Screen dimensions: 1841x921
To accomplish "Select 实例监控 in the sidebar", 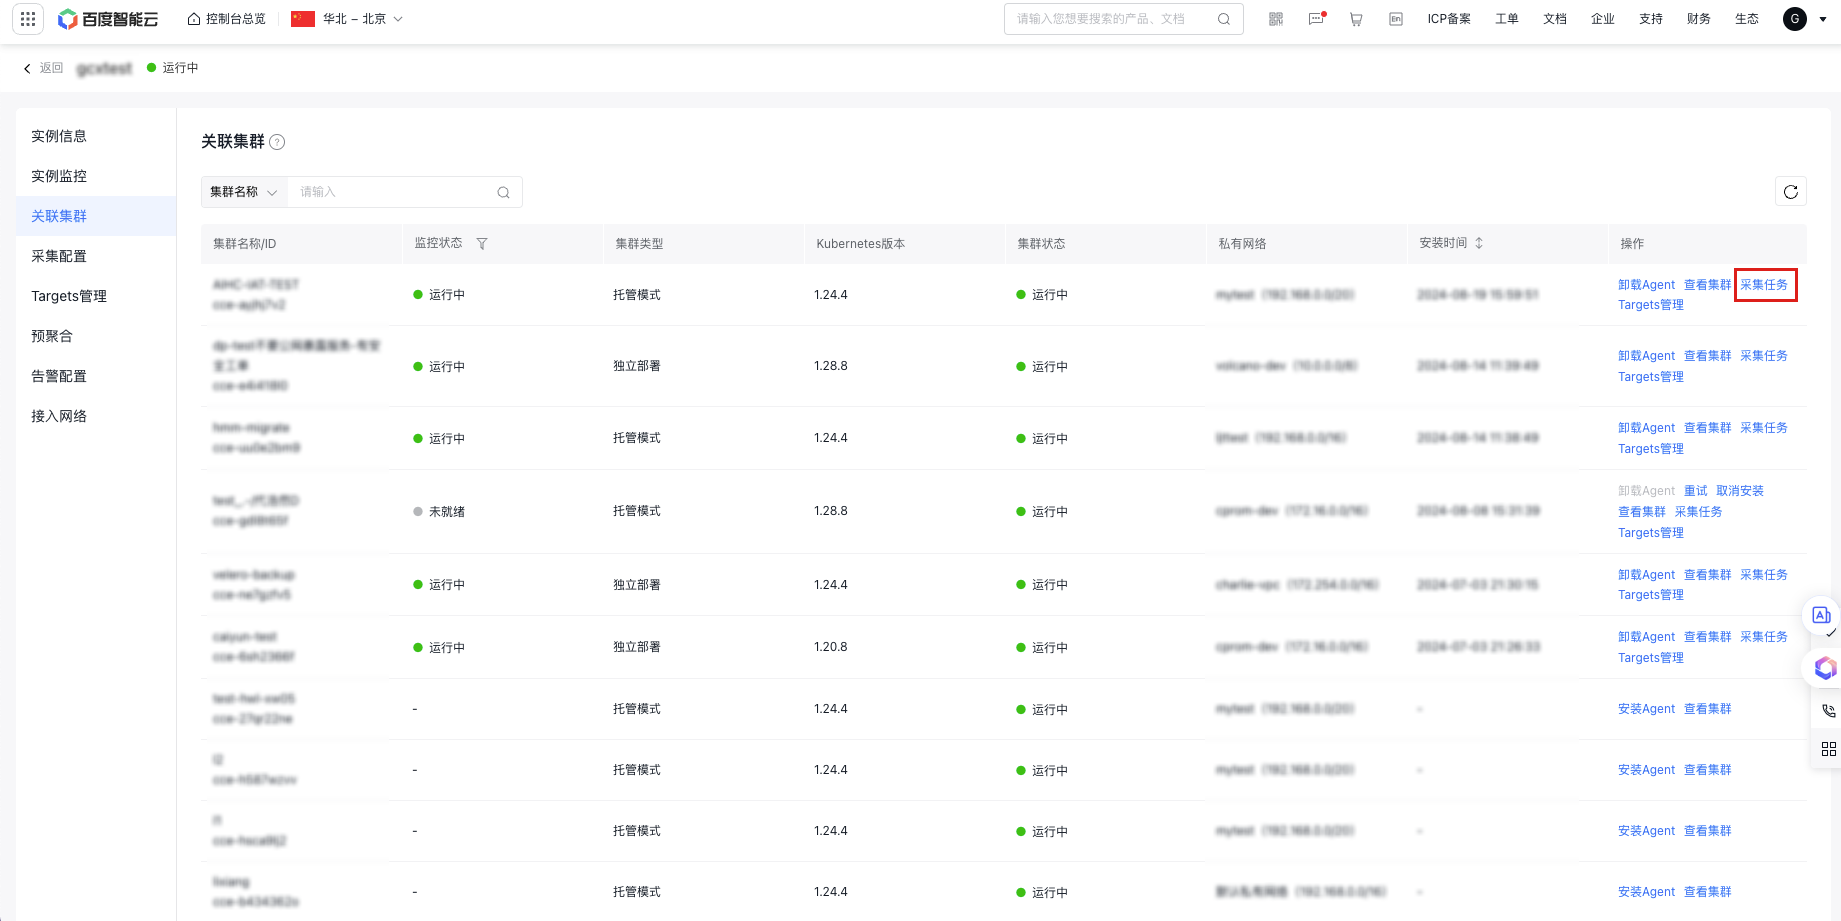I will click(96, 176).
